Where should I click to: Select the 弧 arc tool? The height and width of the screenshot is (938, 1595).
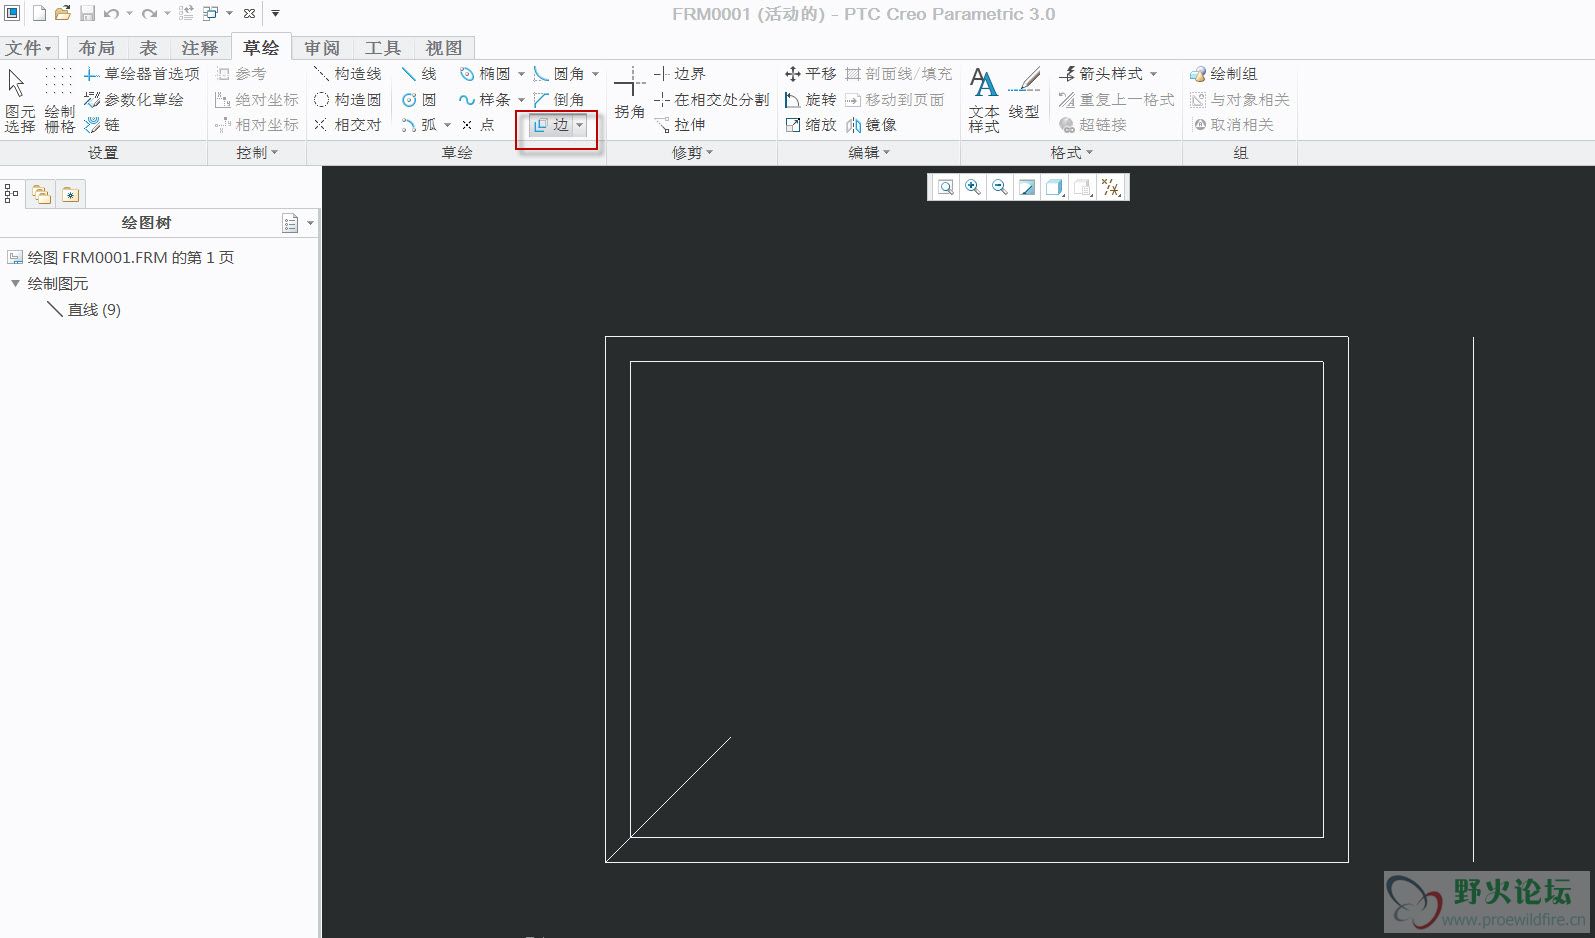419,125
